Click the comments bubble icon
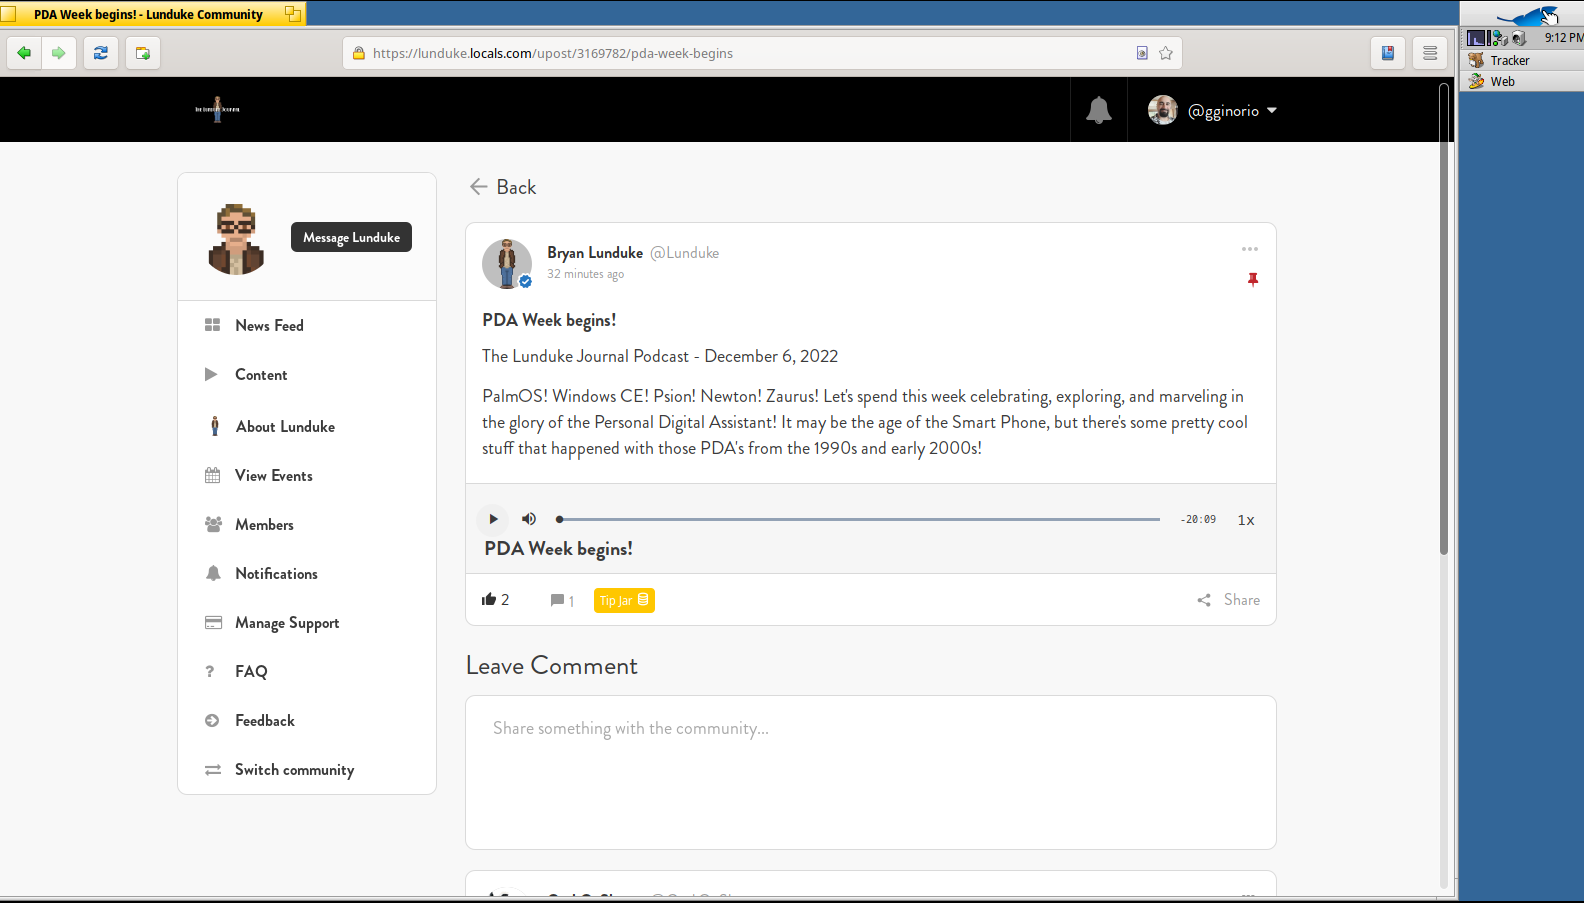 pyautogui.click(x=557, y=600)
